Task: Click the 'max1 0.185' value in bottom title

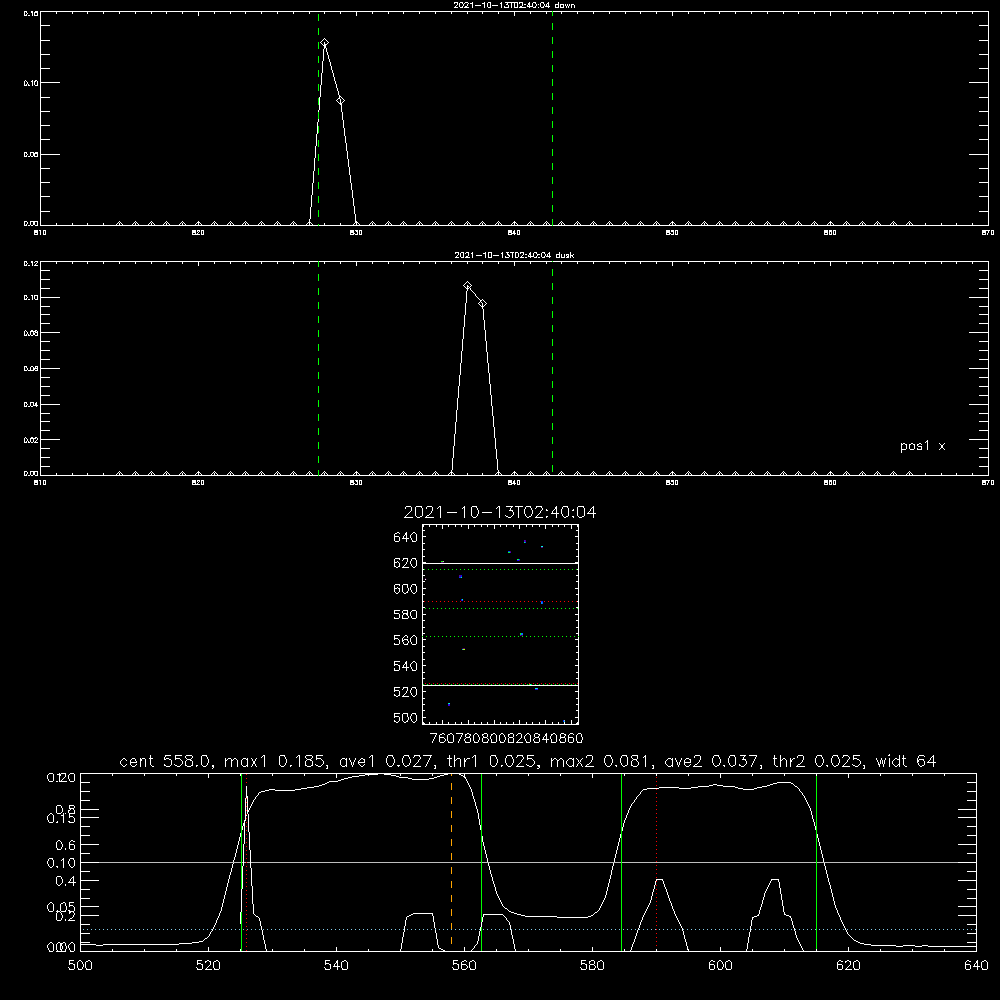Action: point(276,761)
